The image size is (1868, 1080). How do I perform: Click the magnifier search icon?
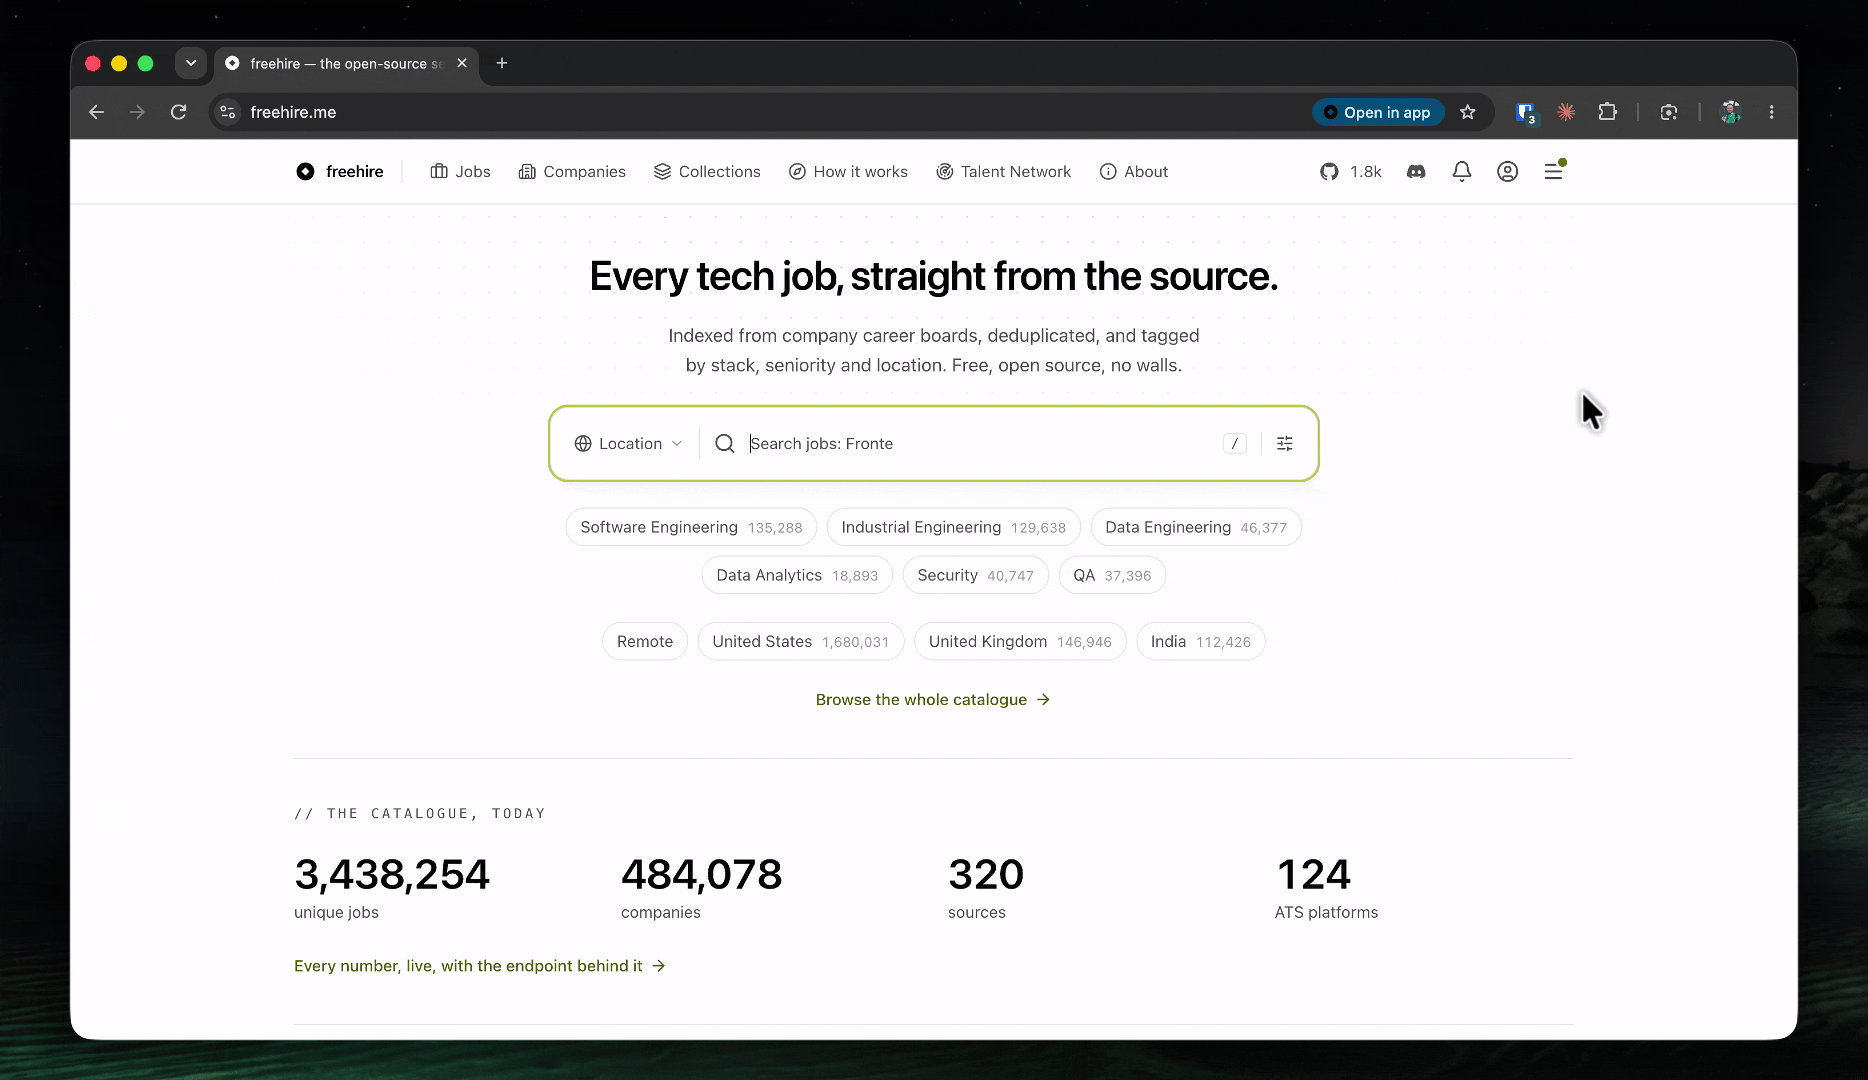point(725,444)
